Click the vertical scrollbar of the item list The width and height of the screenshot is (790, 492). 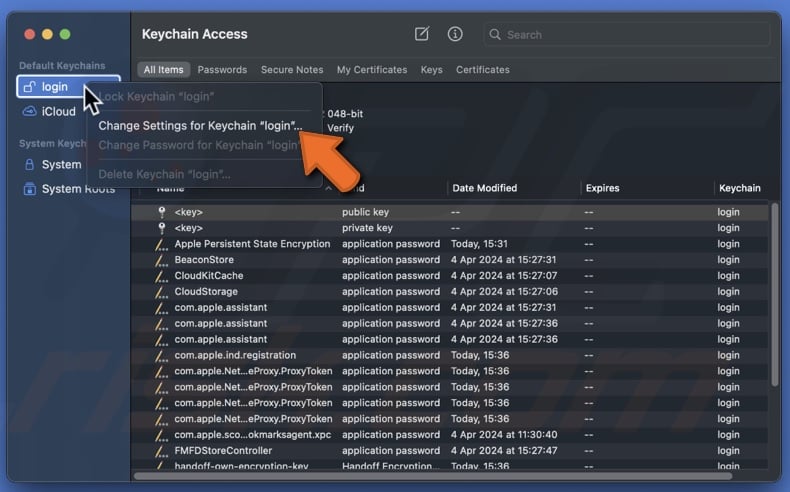[x=774, y=295]
